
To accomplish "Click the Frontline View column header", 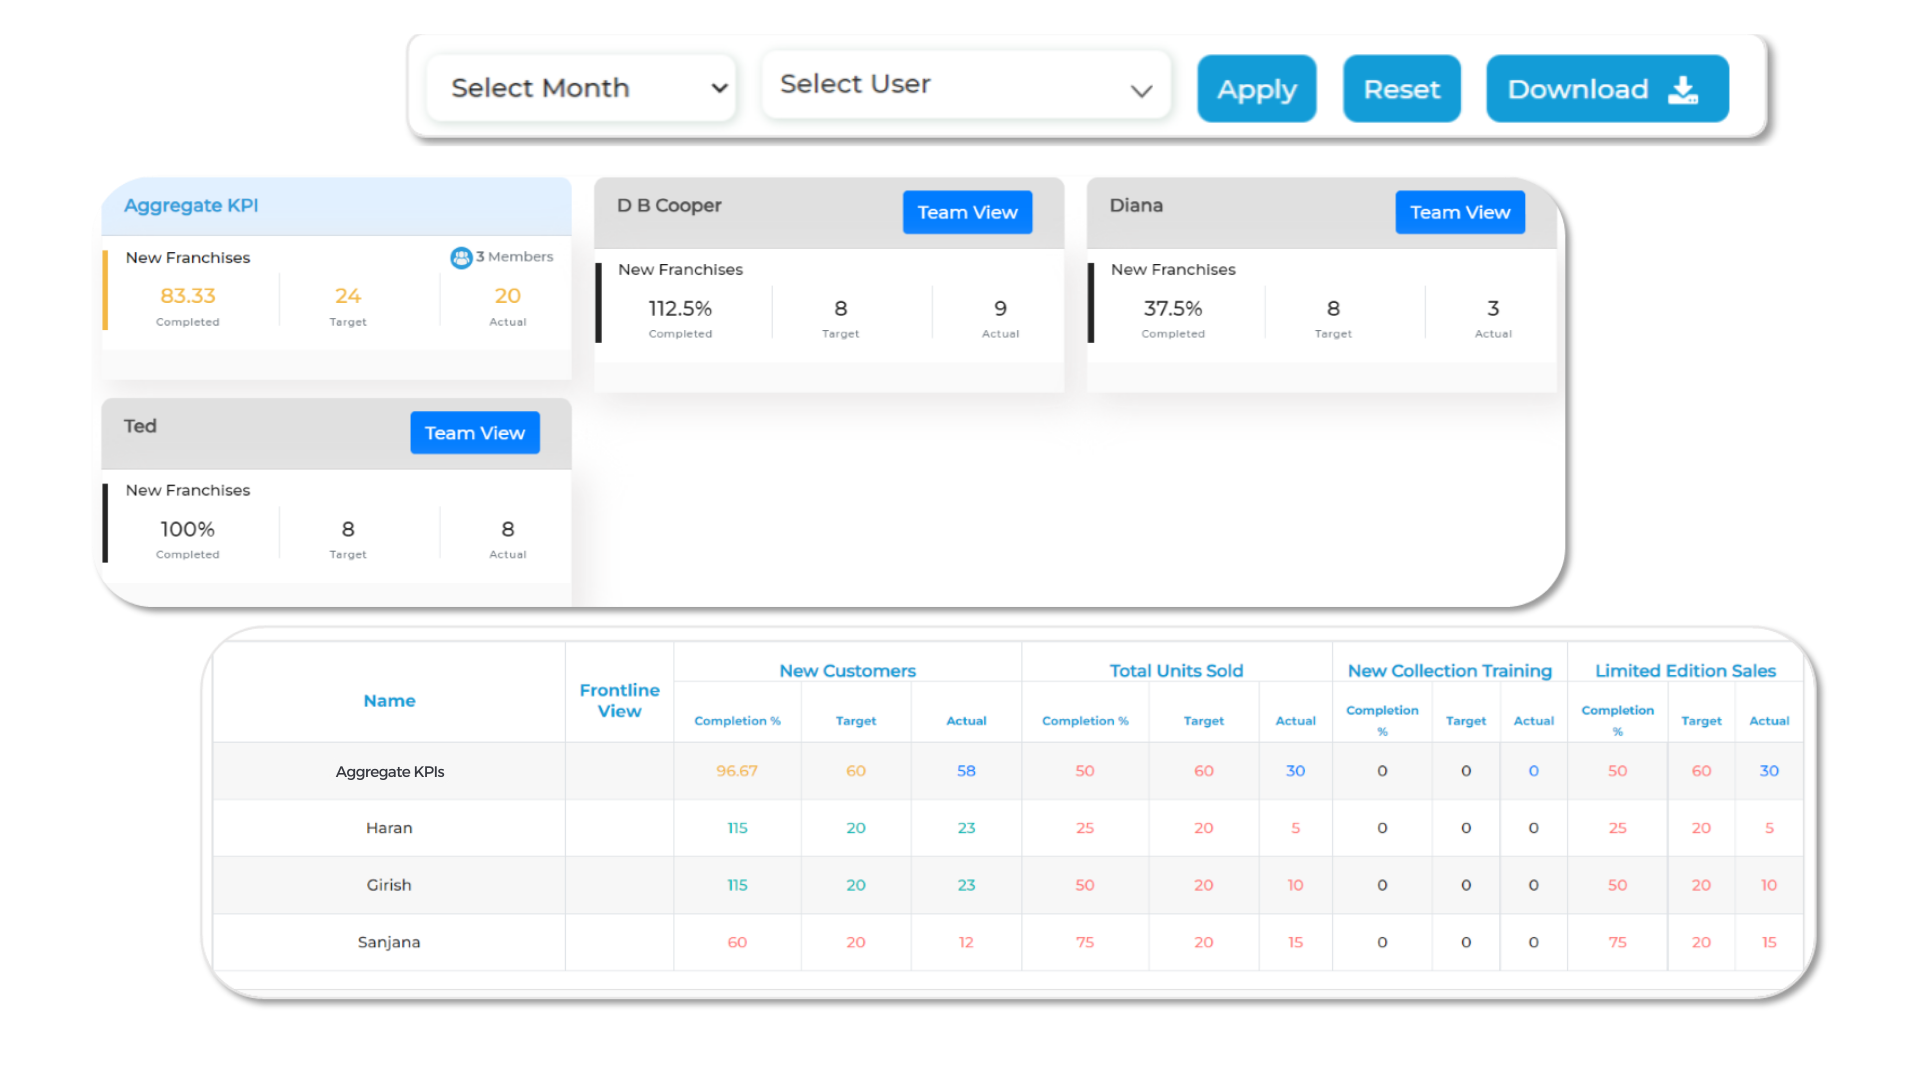I will pyautogui.click(x=620, y=701).
